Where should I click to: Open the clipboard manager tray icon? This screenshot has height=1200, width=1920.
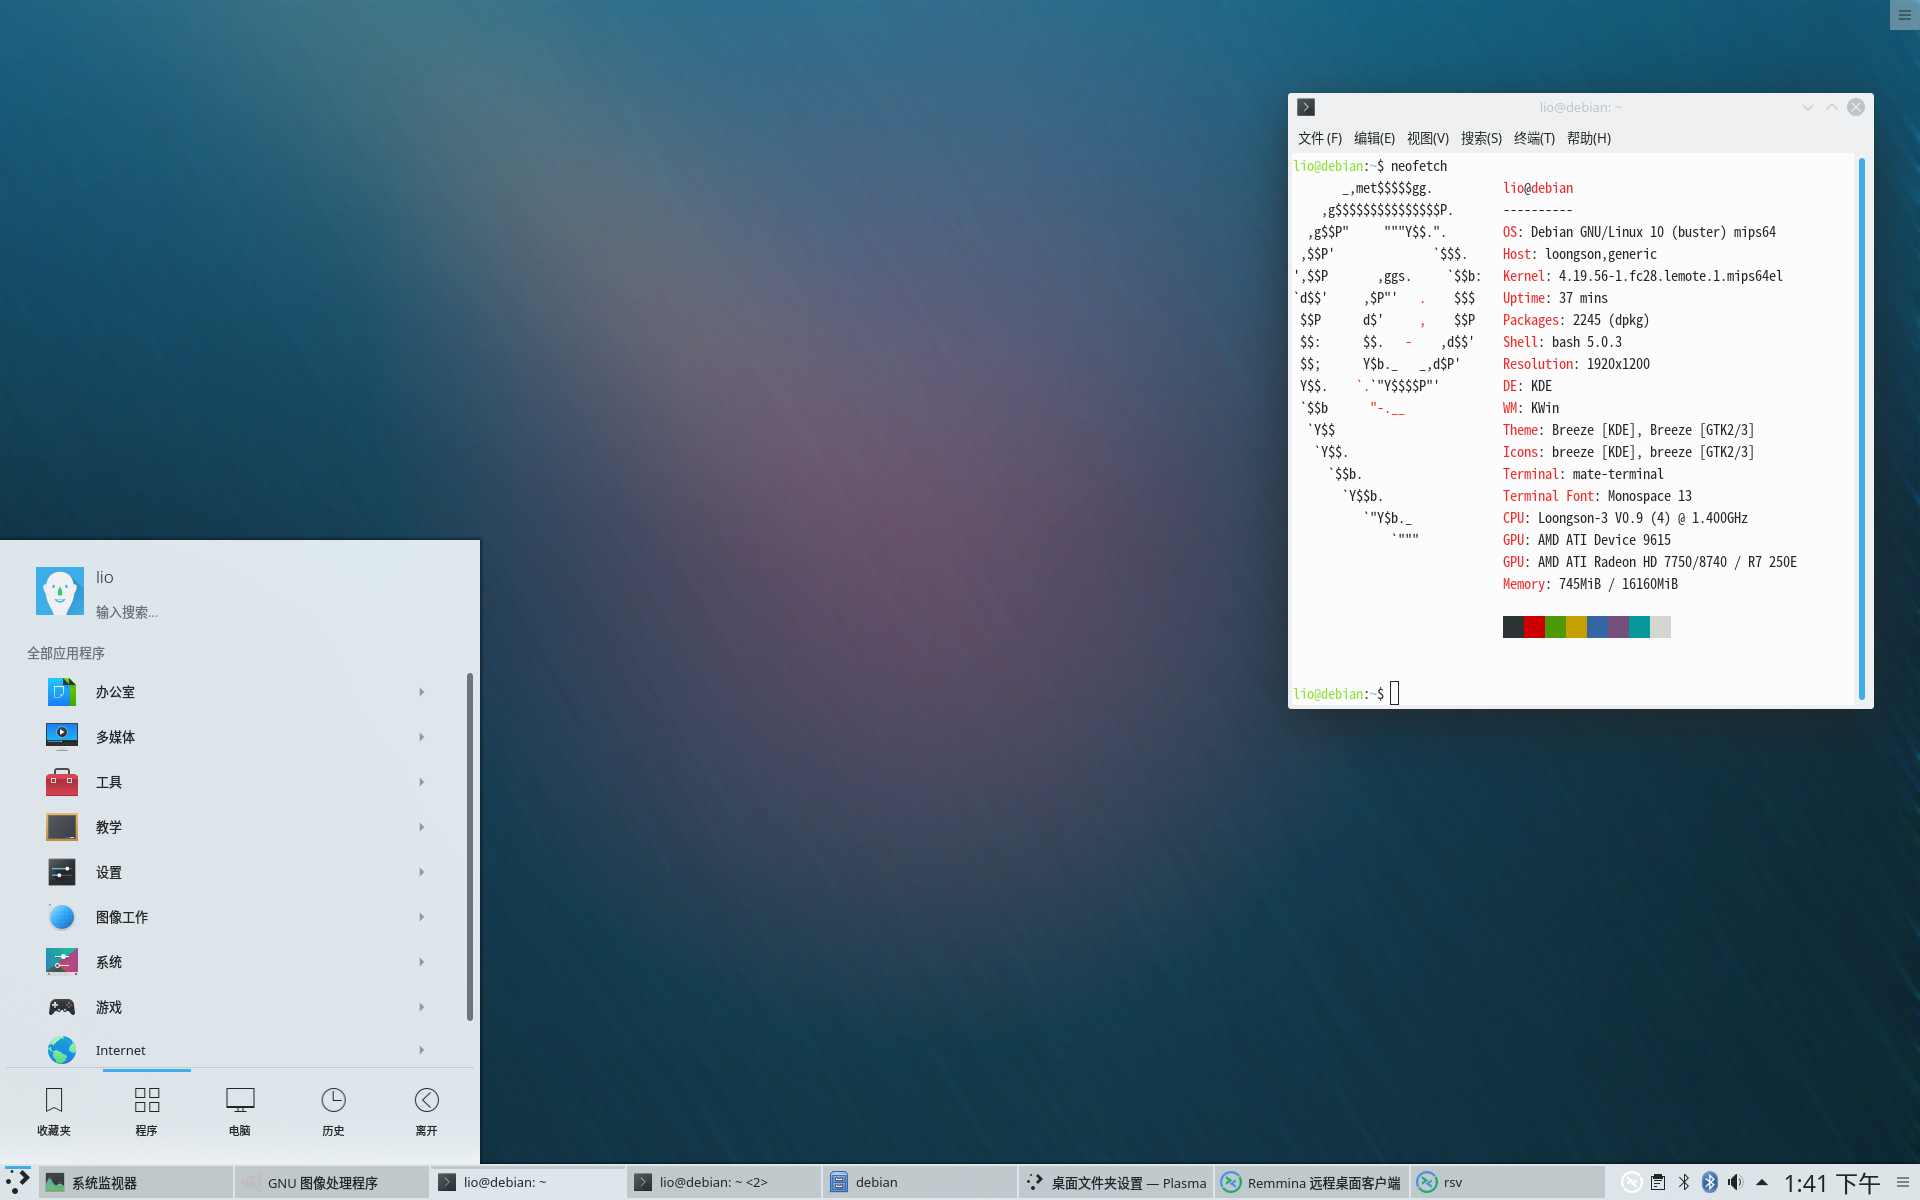(1658, 1181)
